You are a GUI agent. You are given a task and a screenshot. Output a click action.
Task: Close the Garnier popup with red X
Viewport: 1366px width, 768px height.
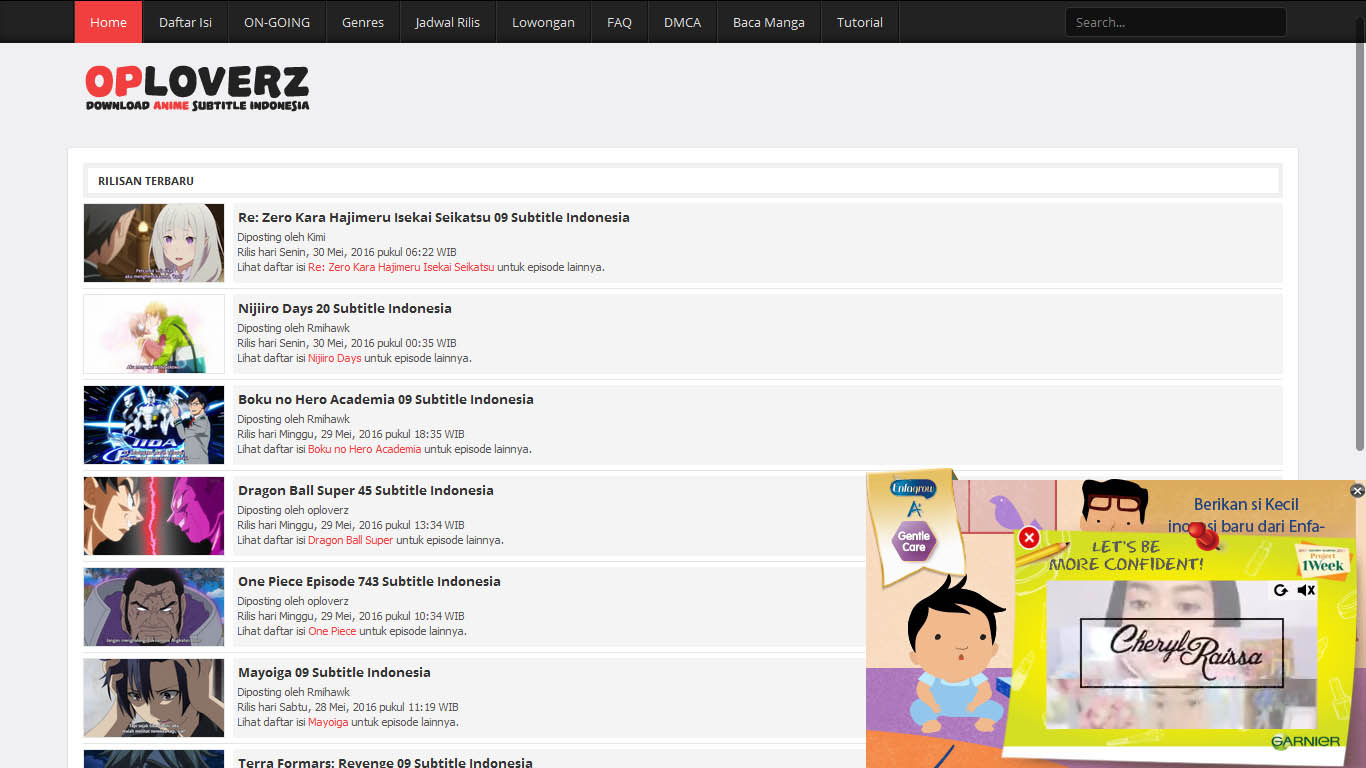click(1029, 538)
